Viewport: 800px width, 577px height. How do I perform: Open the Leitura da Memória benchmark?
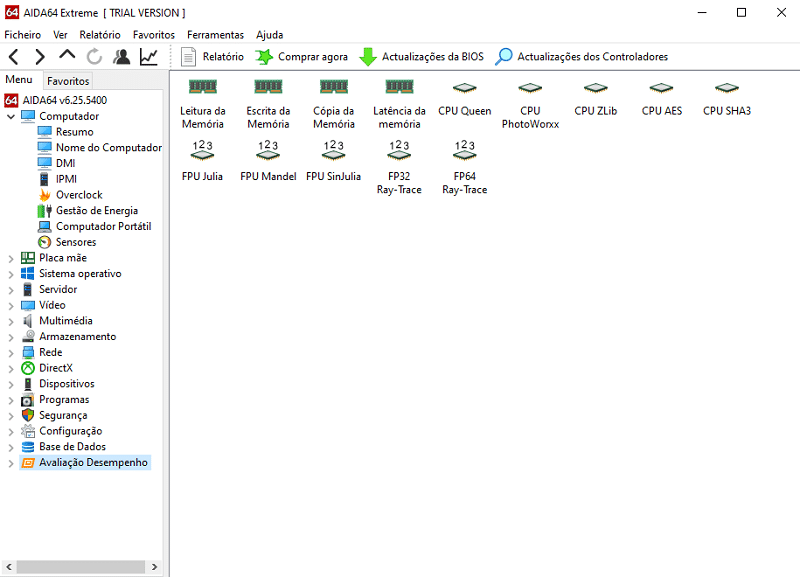(203, 105)
